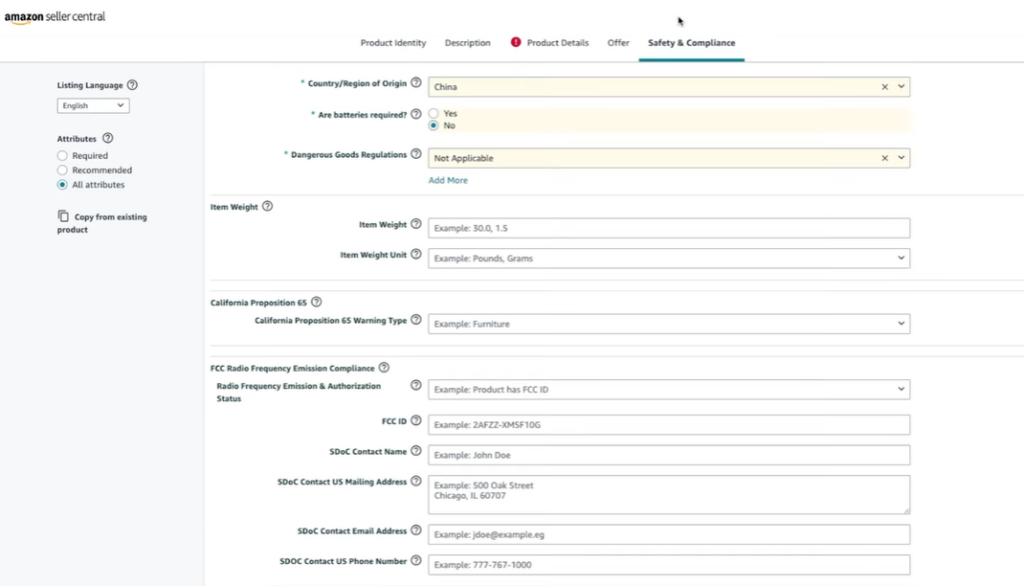The height and width of the screenshot is (586, 1024).
Task: Open Proposition 65 Warning Type dropdown
Action: click(x=669, y=323)
